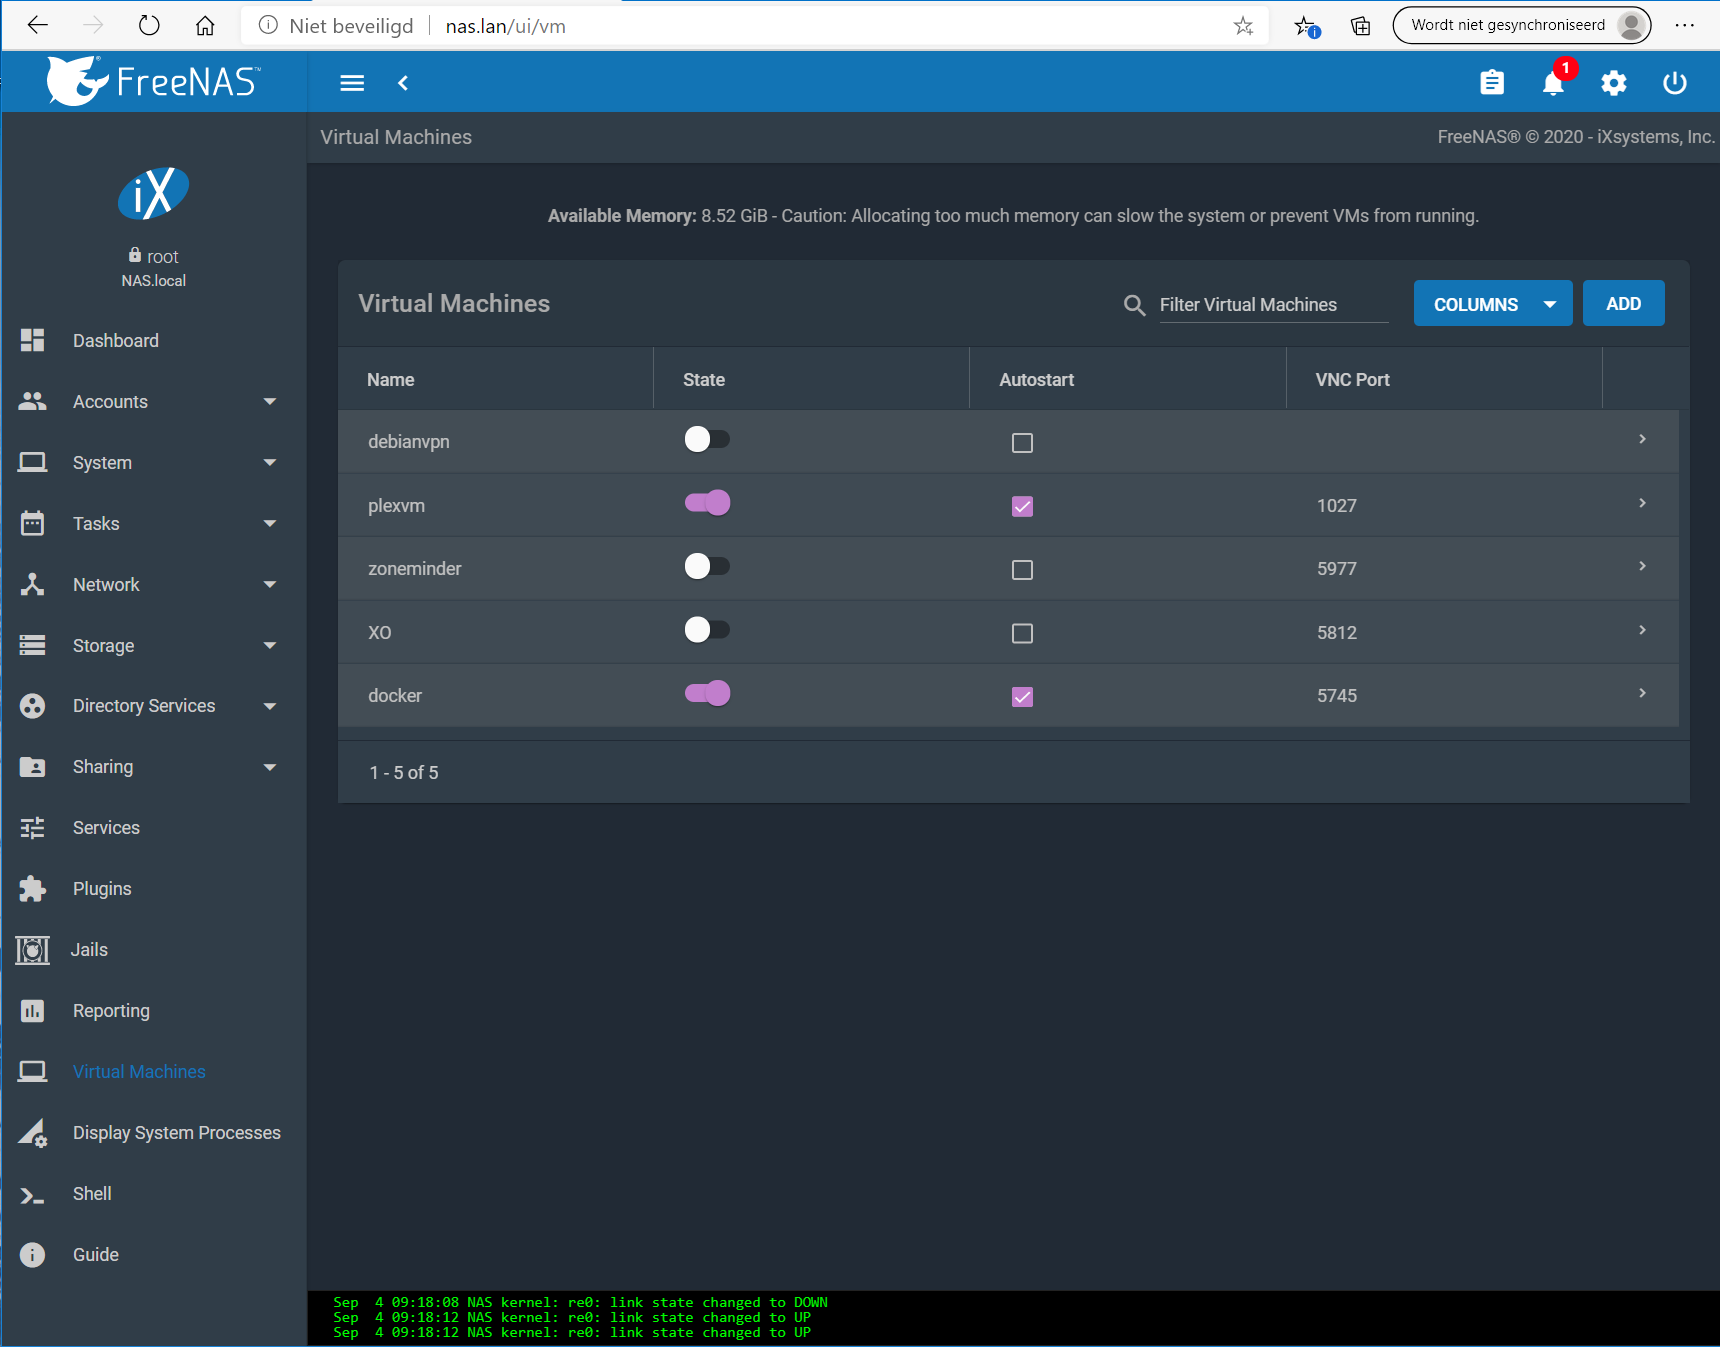Click the power button icon
Viewport: 1720px width, 1347px height.
pos(1675,83)
